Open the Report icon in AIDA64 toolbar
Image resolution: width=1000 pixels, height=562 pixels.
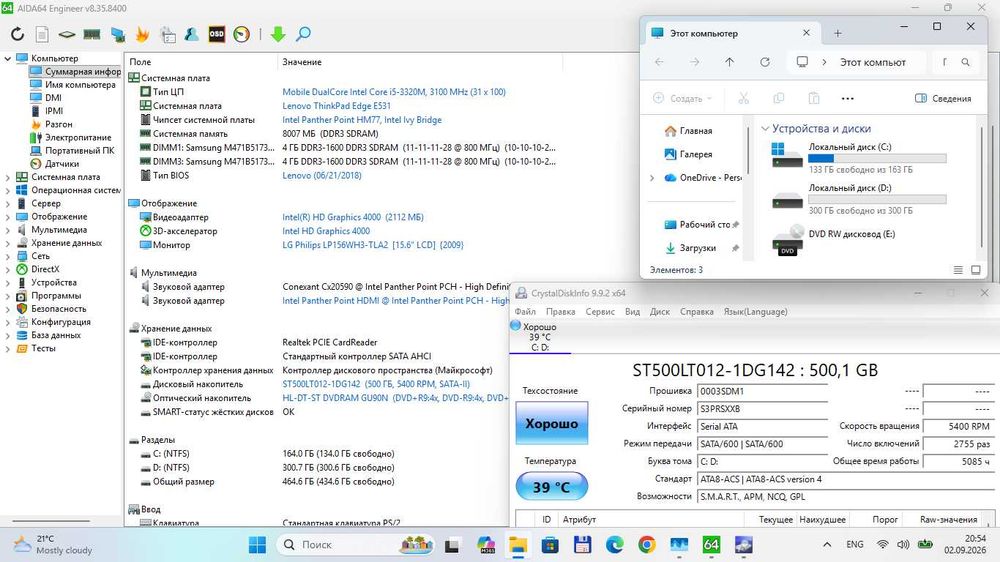tap(42, 34)
